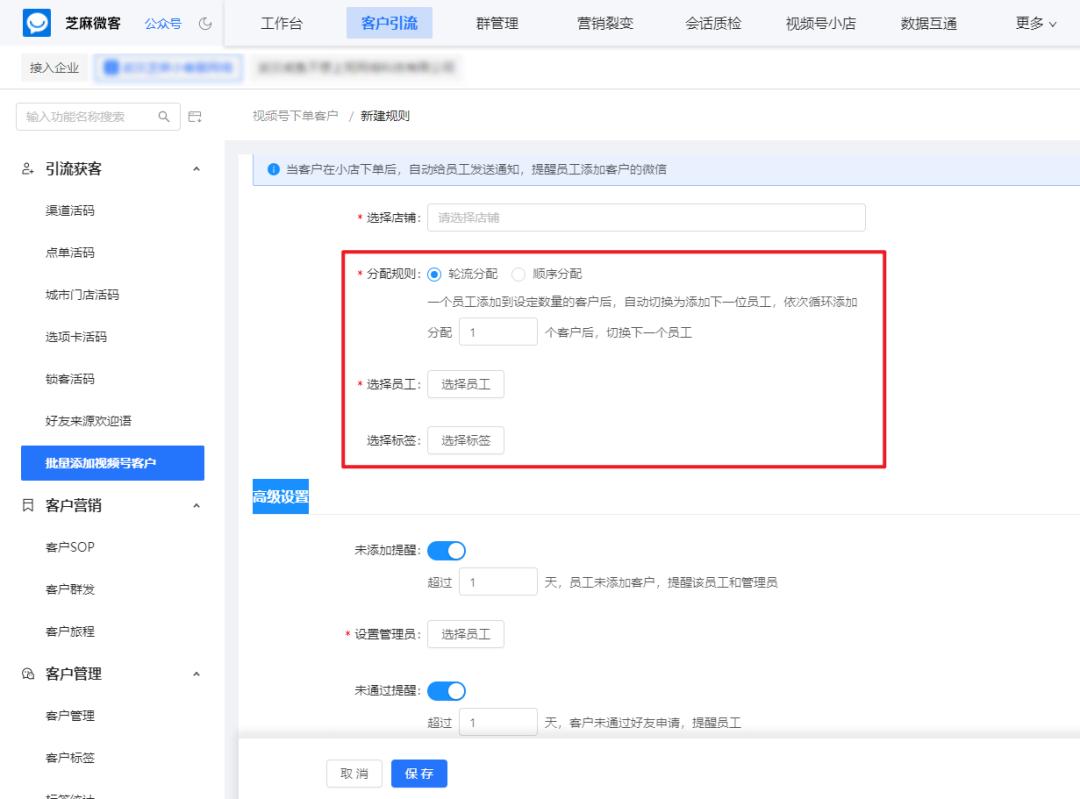Toggle dark mode with the moon icon
The width and height of the screenshot is (1080, 799).
[203, 23]
